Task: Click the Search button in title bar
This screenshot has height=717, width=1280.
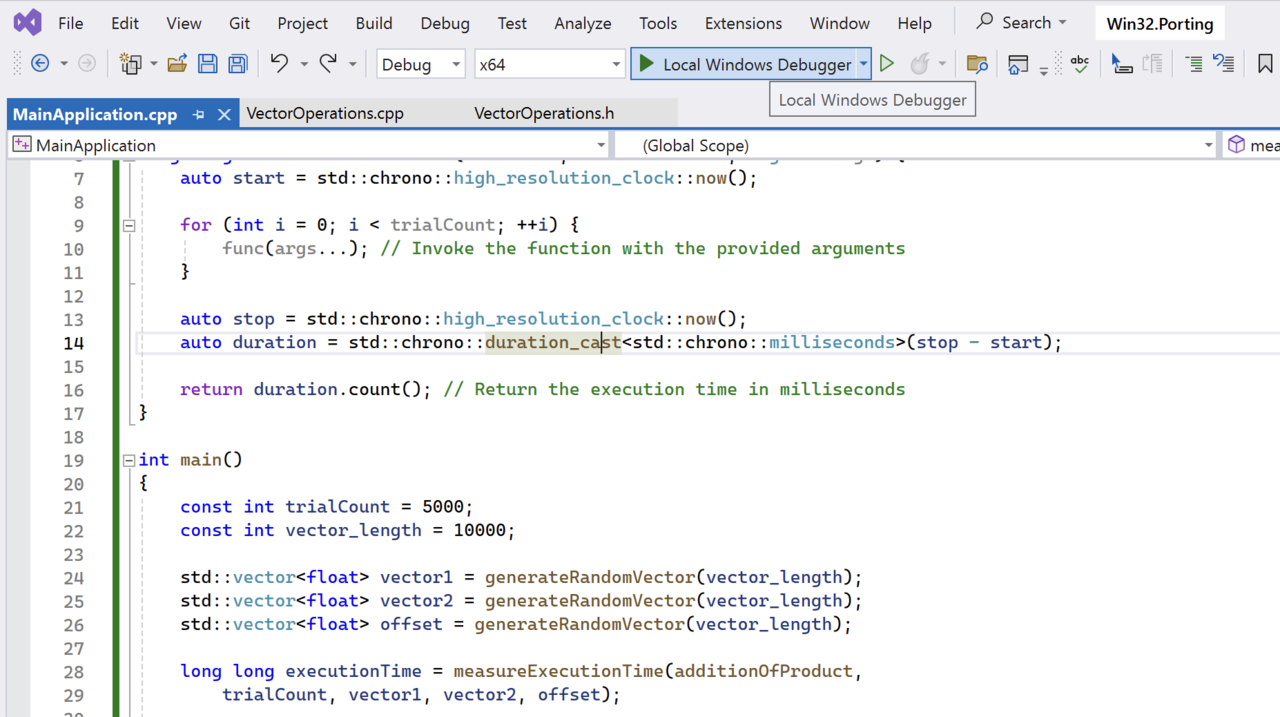Action: click(1021, 22)
